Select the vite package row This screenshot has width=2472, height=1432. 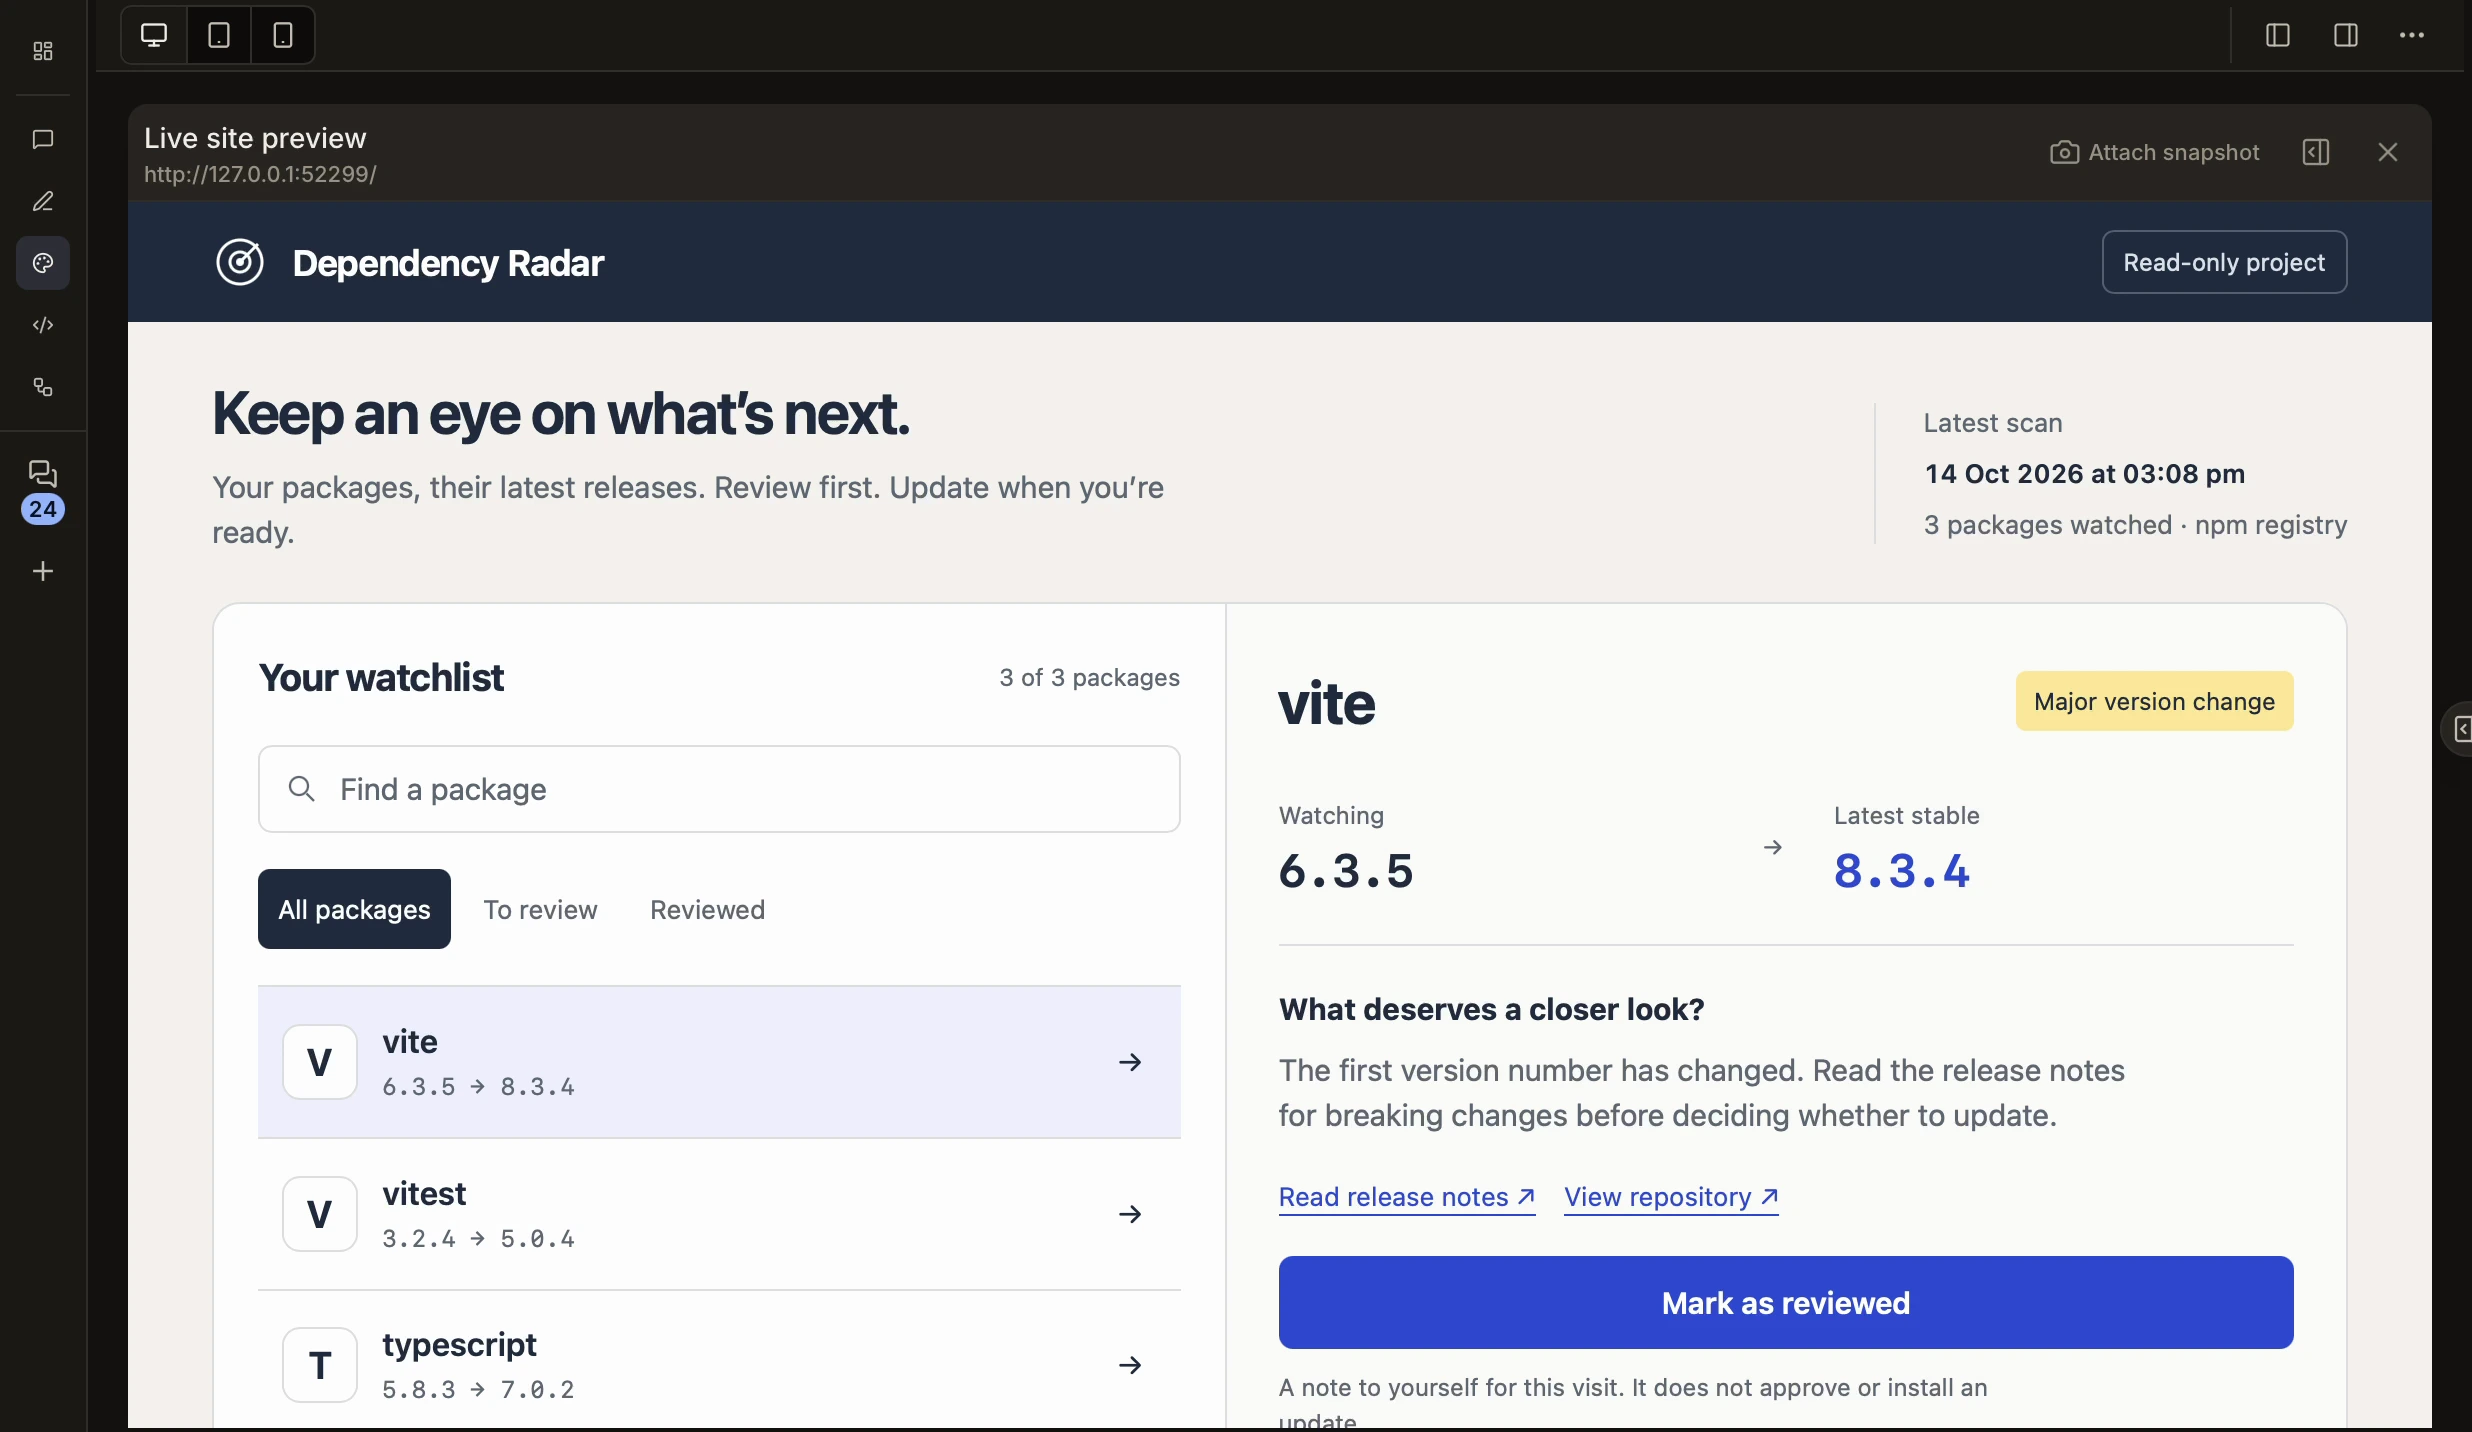719,1062
